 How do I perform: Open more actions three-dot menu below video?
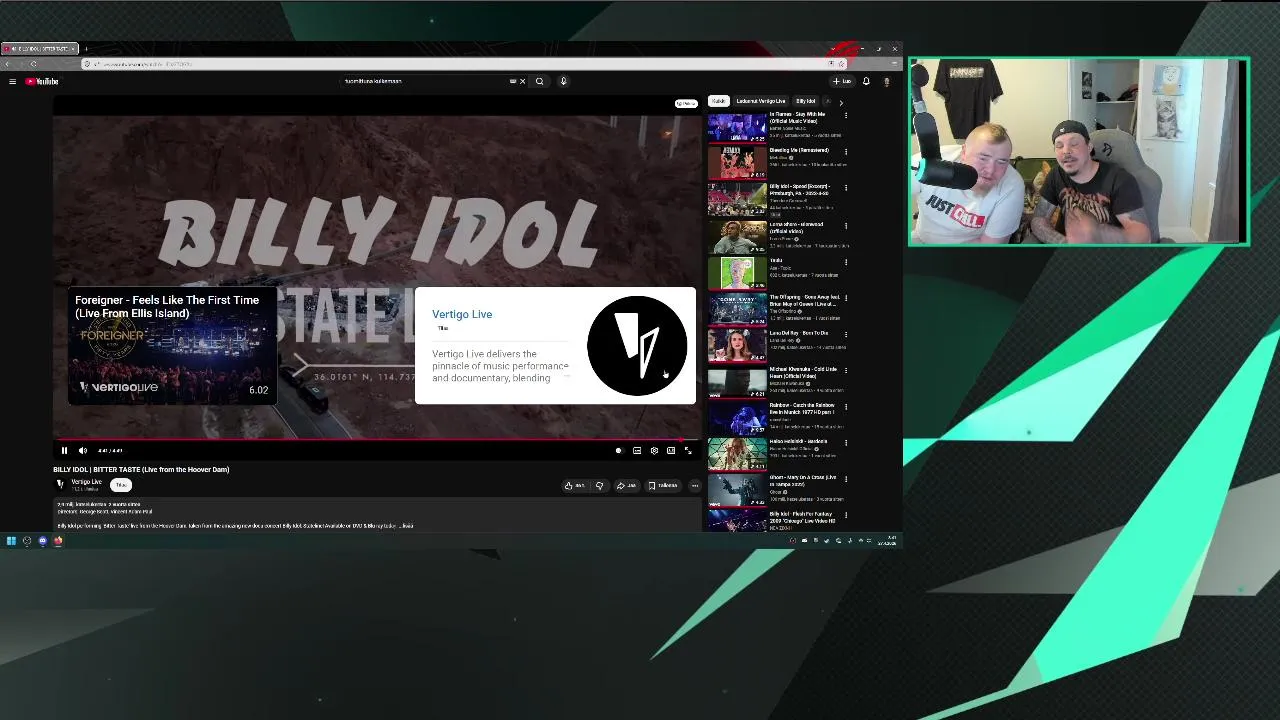(x=694, y=486)
